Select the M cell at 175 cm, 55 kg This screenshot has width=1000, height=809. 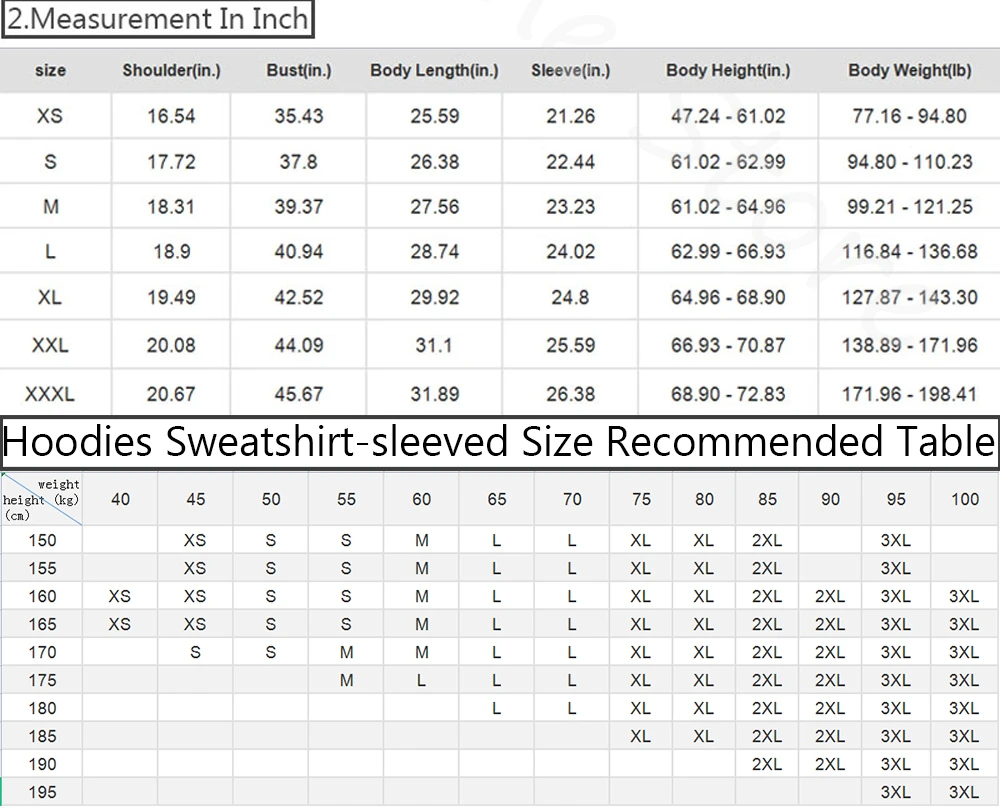click(x=346, y=681)
